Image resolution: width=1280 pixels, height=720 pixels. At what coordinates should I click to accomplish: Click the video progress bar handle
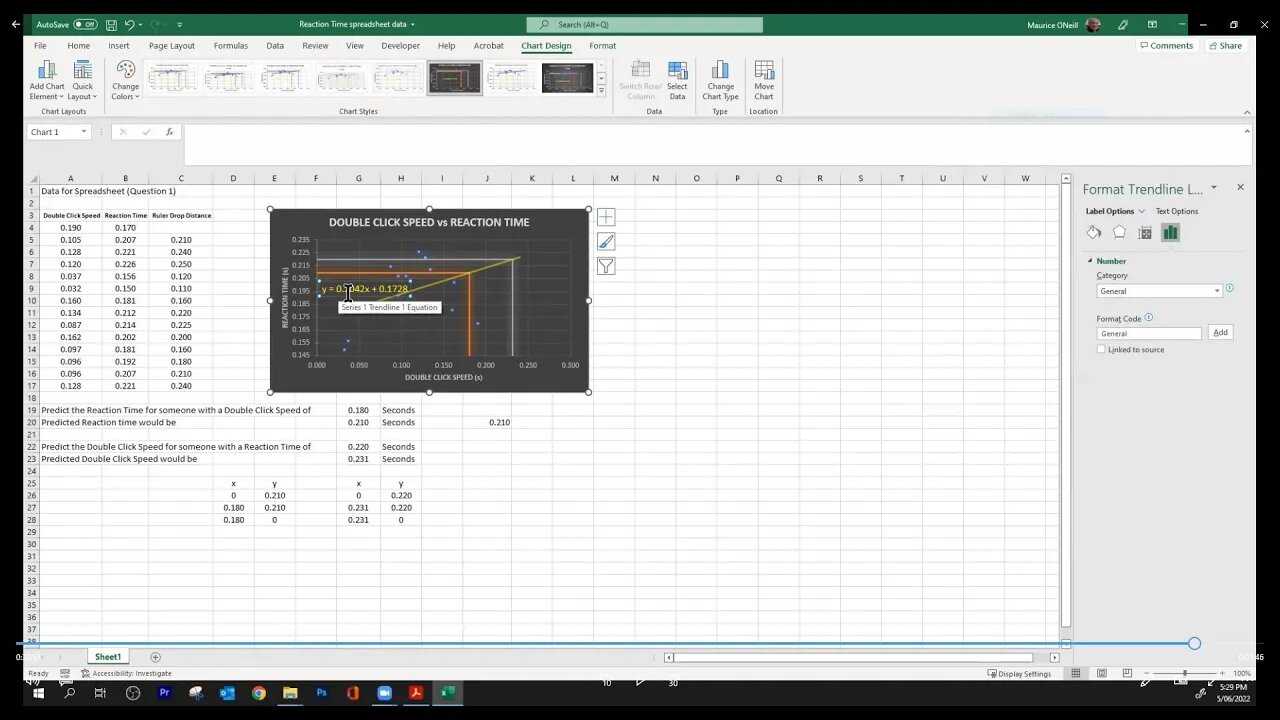[1194, 644]
